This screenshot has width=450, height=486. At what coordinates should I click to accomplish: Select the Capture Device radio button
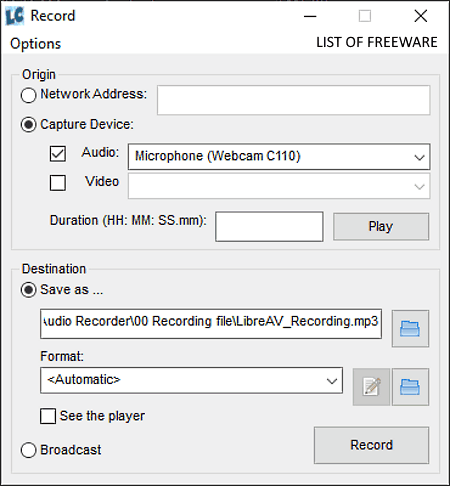(28, 125)
